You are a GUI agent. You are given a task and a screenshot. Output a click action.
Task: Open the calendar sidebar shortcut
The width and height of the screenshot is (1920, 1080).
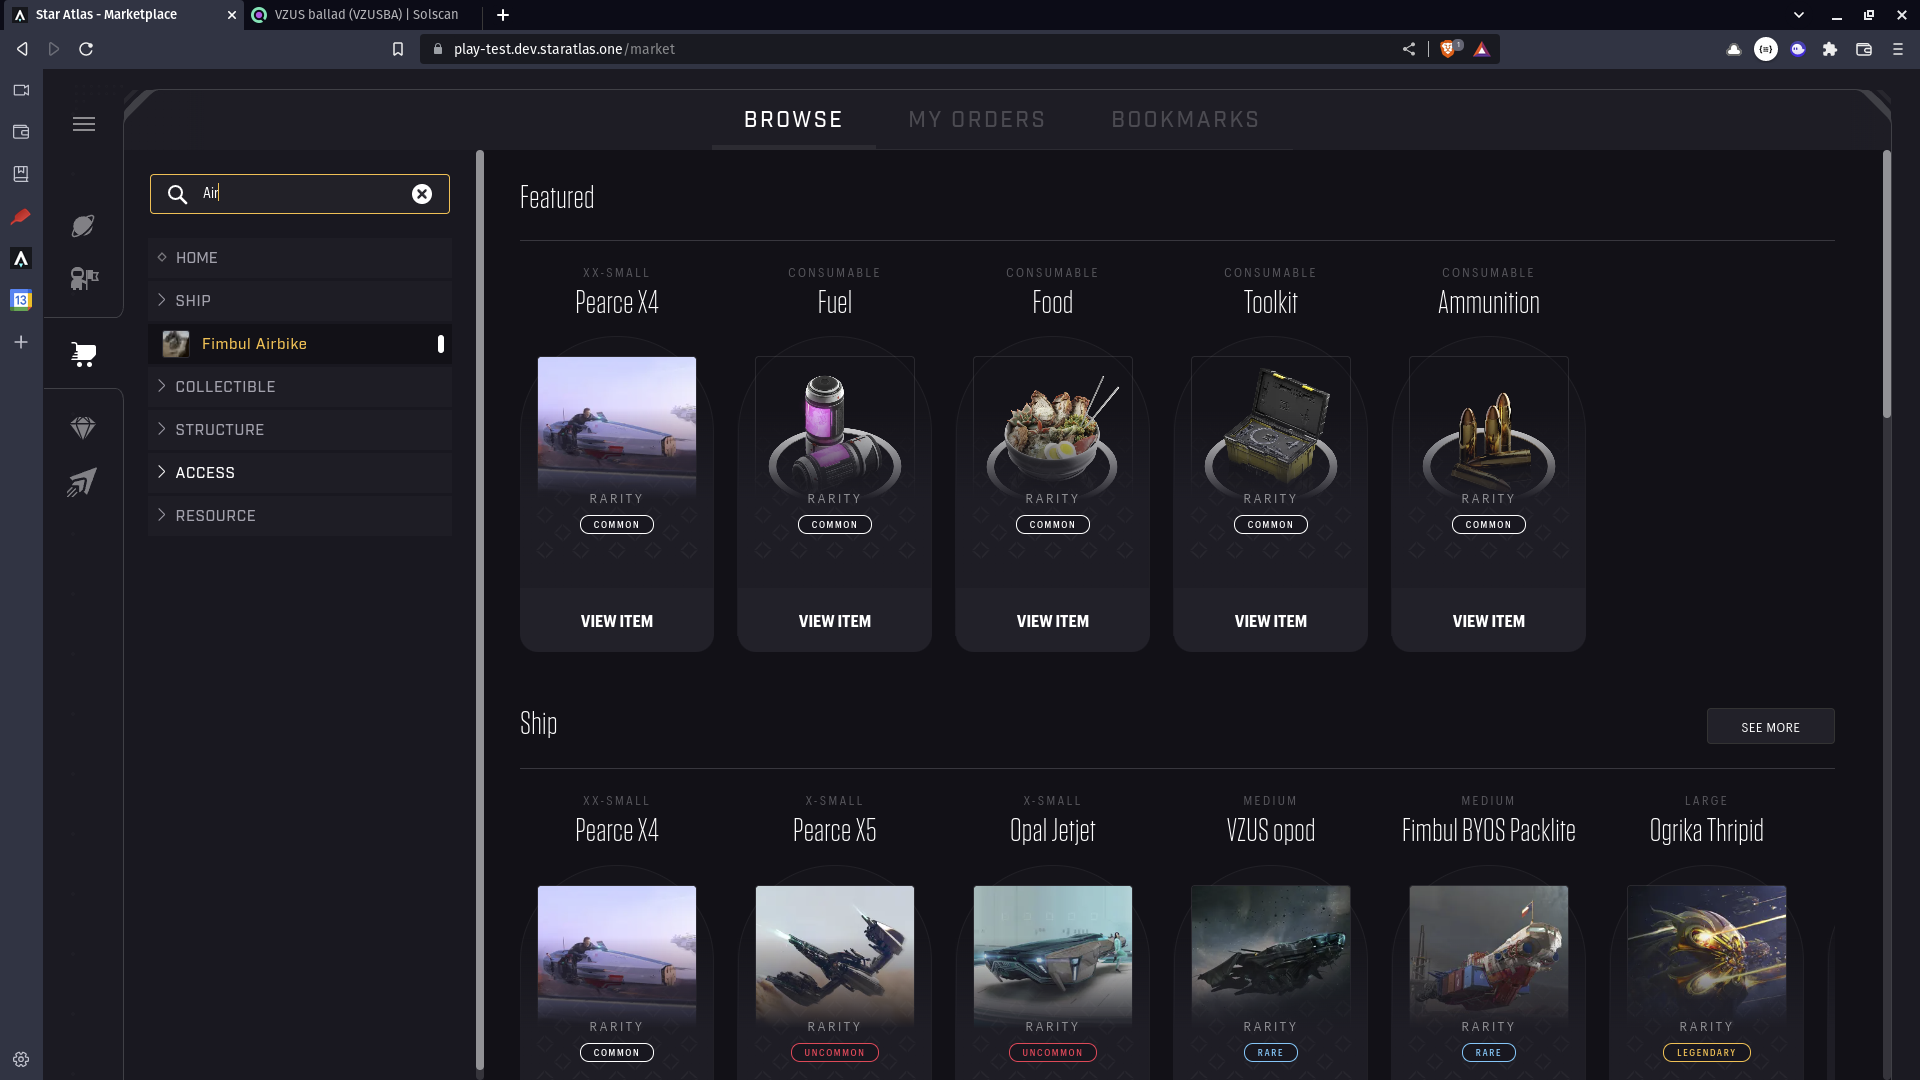[21, 300]
